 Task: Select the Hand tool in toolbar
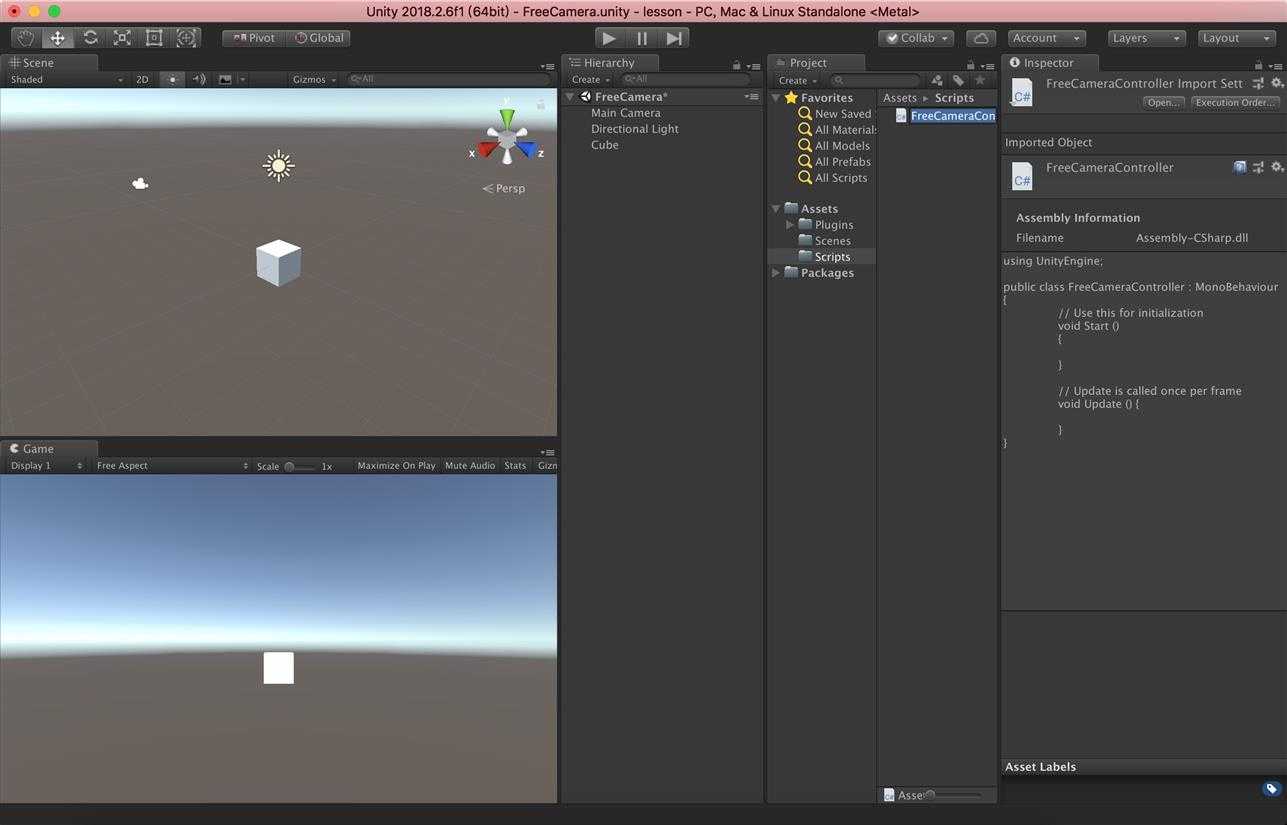point(26,38)
